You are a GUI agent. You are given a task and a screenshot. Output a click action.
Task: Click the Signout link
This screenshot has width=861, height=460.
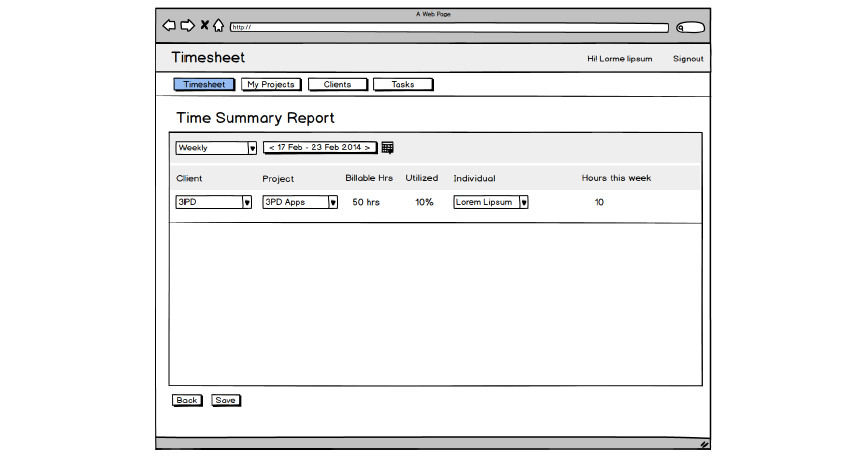pos(688,59)
